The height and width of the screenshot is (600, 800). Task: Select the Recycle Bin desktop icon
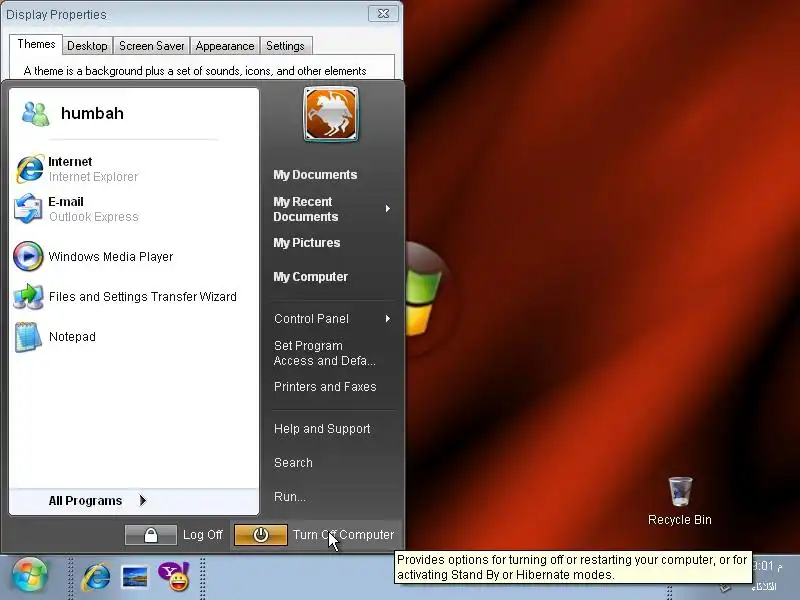(x=680, y=502)
